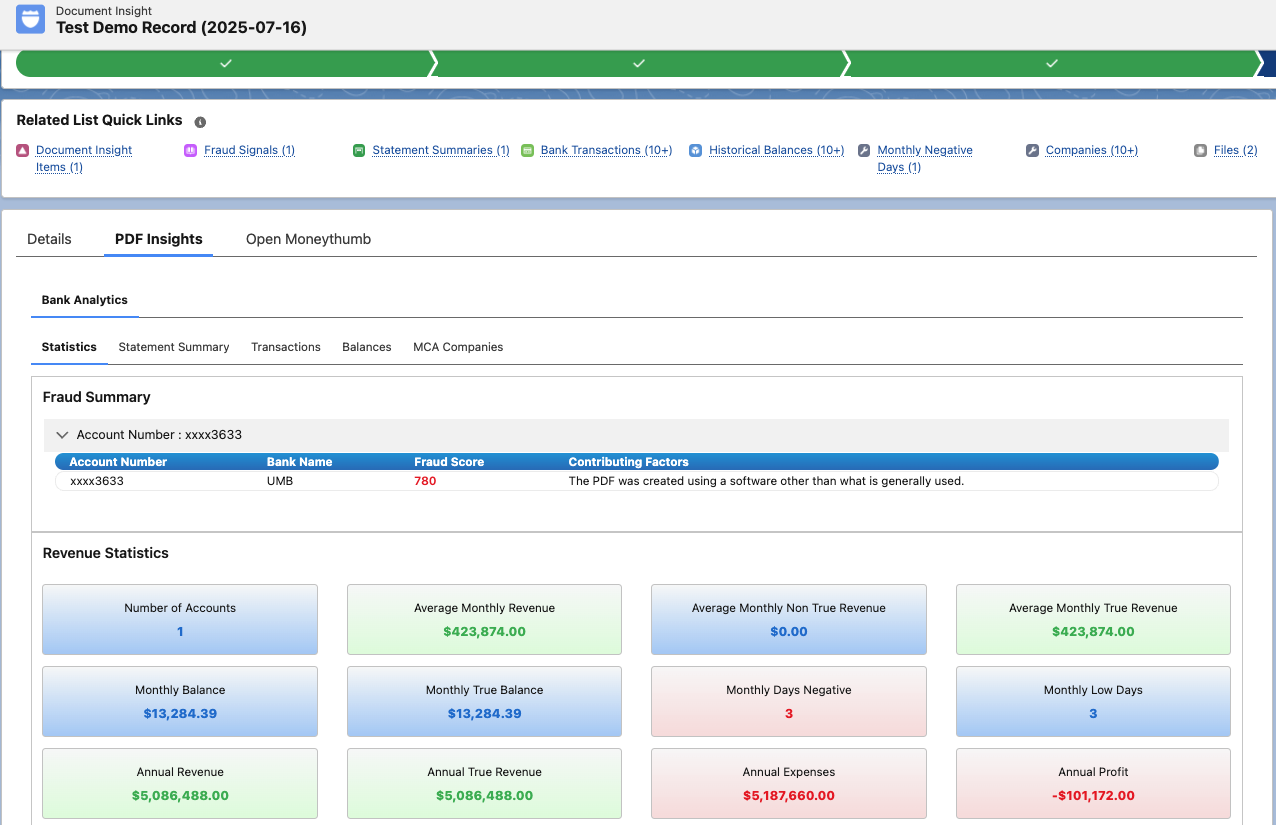The width and height of the screenshot is (1276, 825).
Task: Open Files (2) link
Action: (x=1236, y=150)
